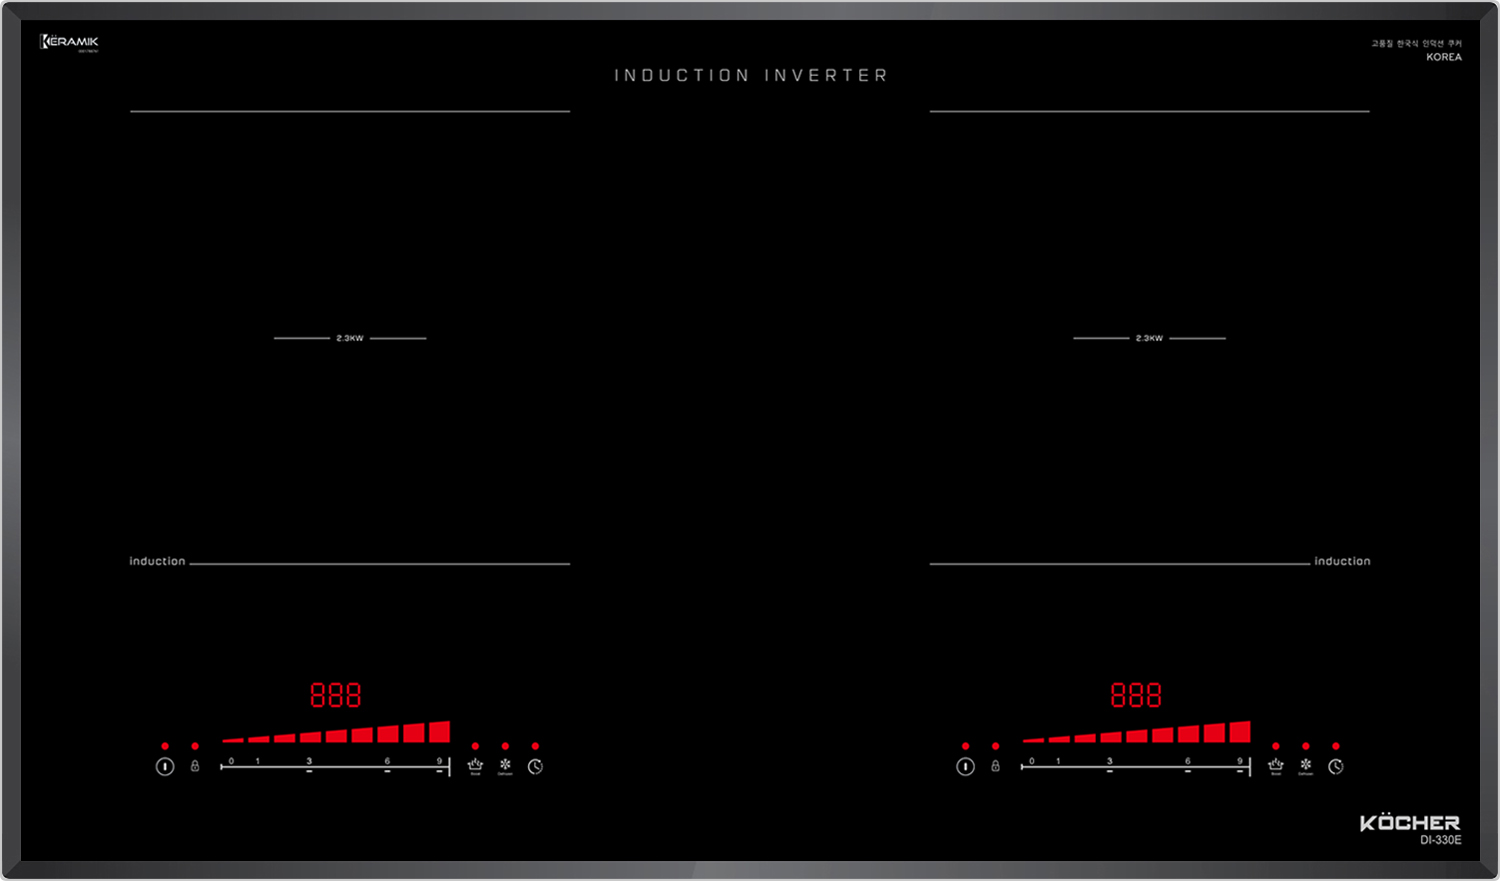Set right slider to level 6

[1188, 767]
